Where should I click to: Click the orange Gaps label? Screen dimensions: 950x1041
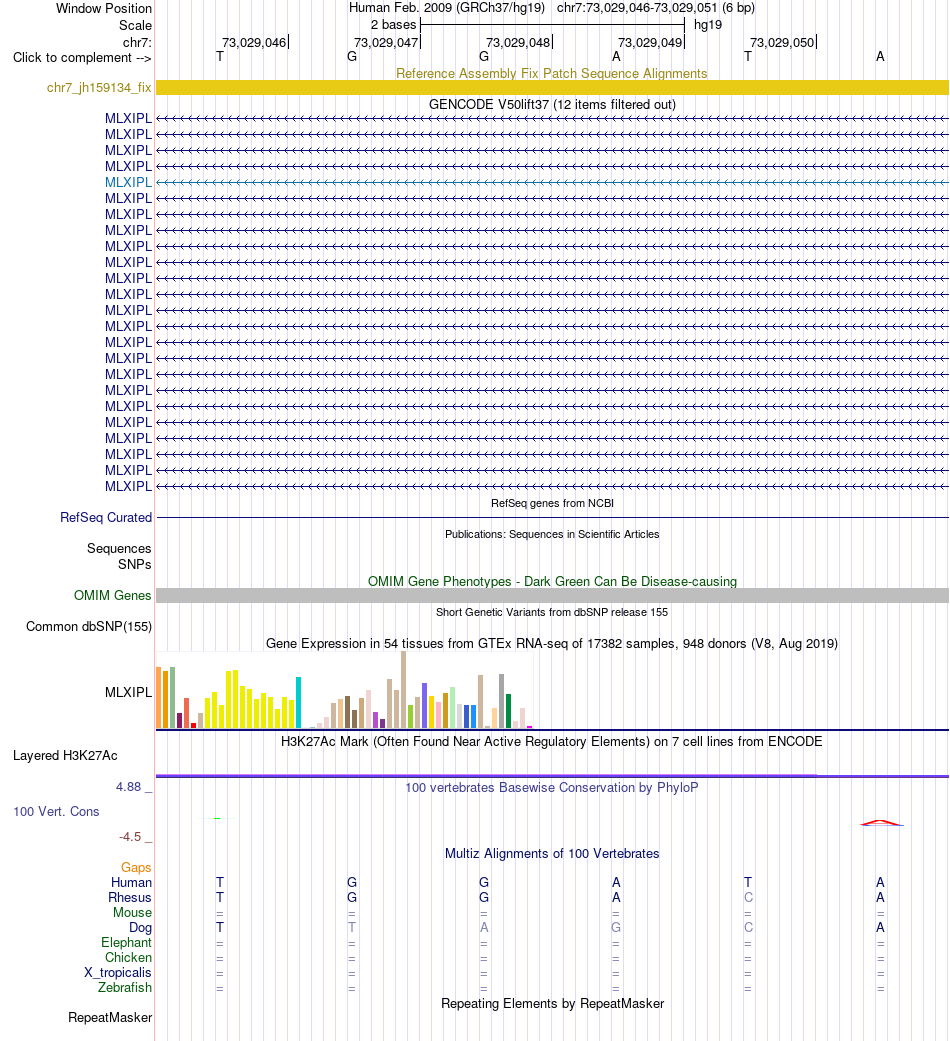(x=136, y=868)
